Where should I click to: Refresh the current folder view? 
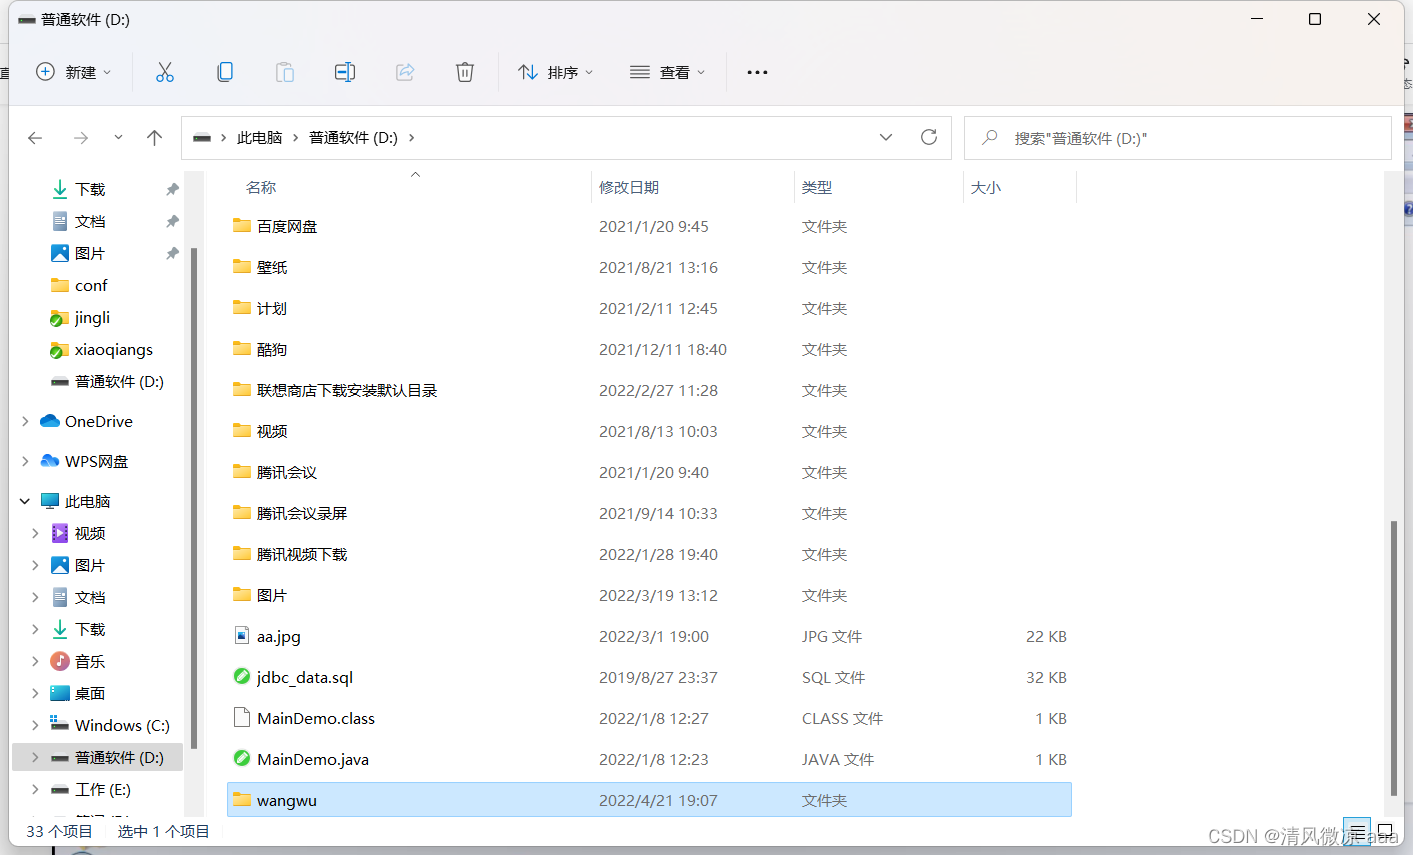(929, 137)
